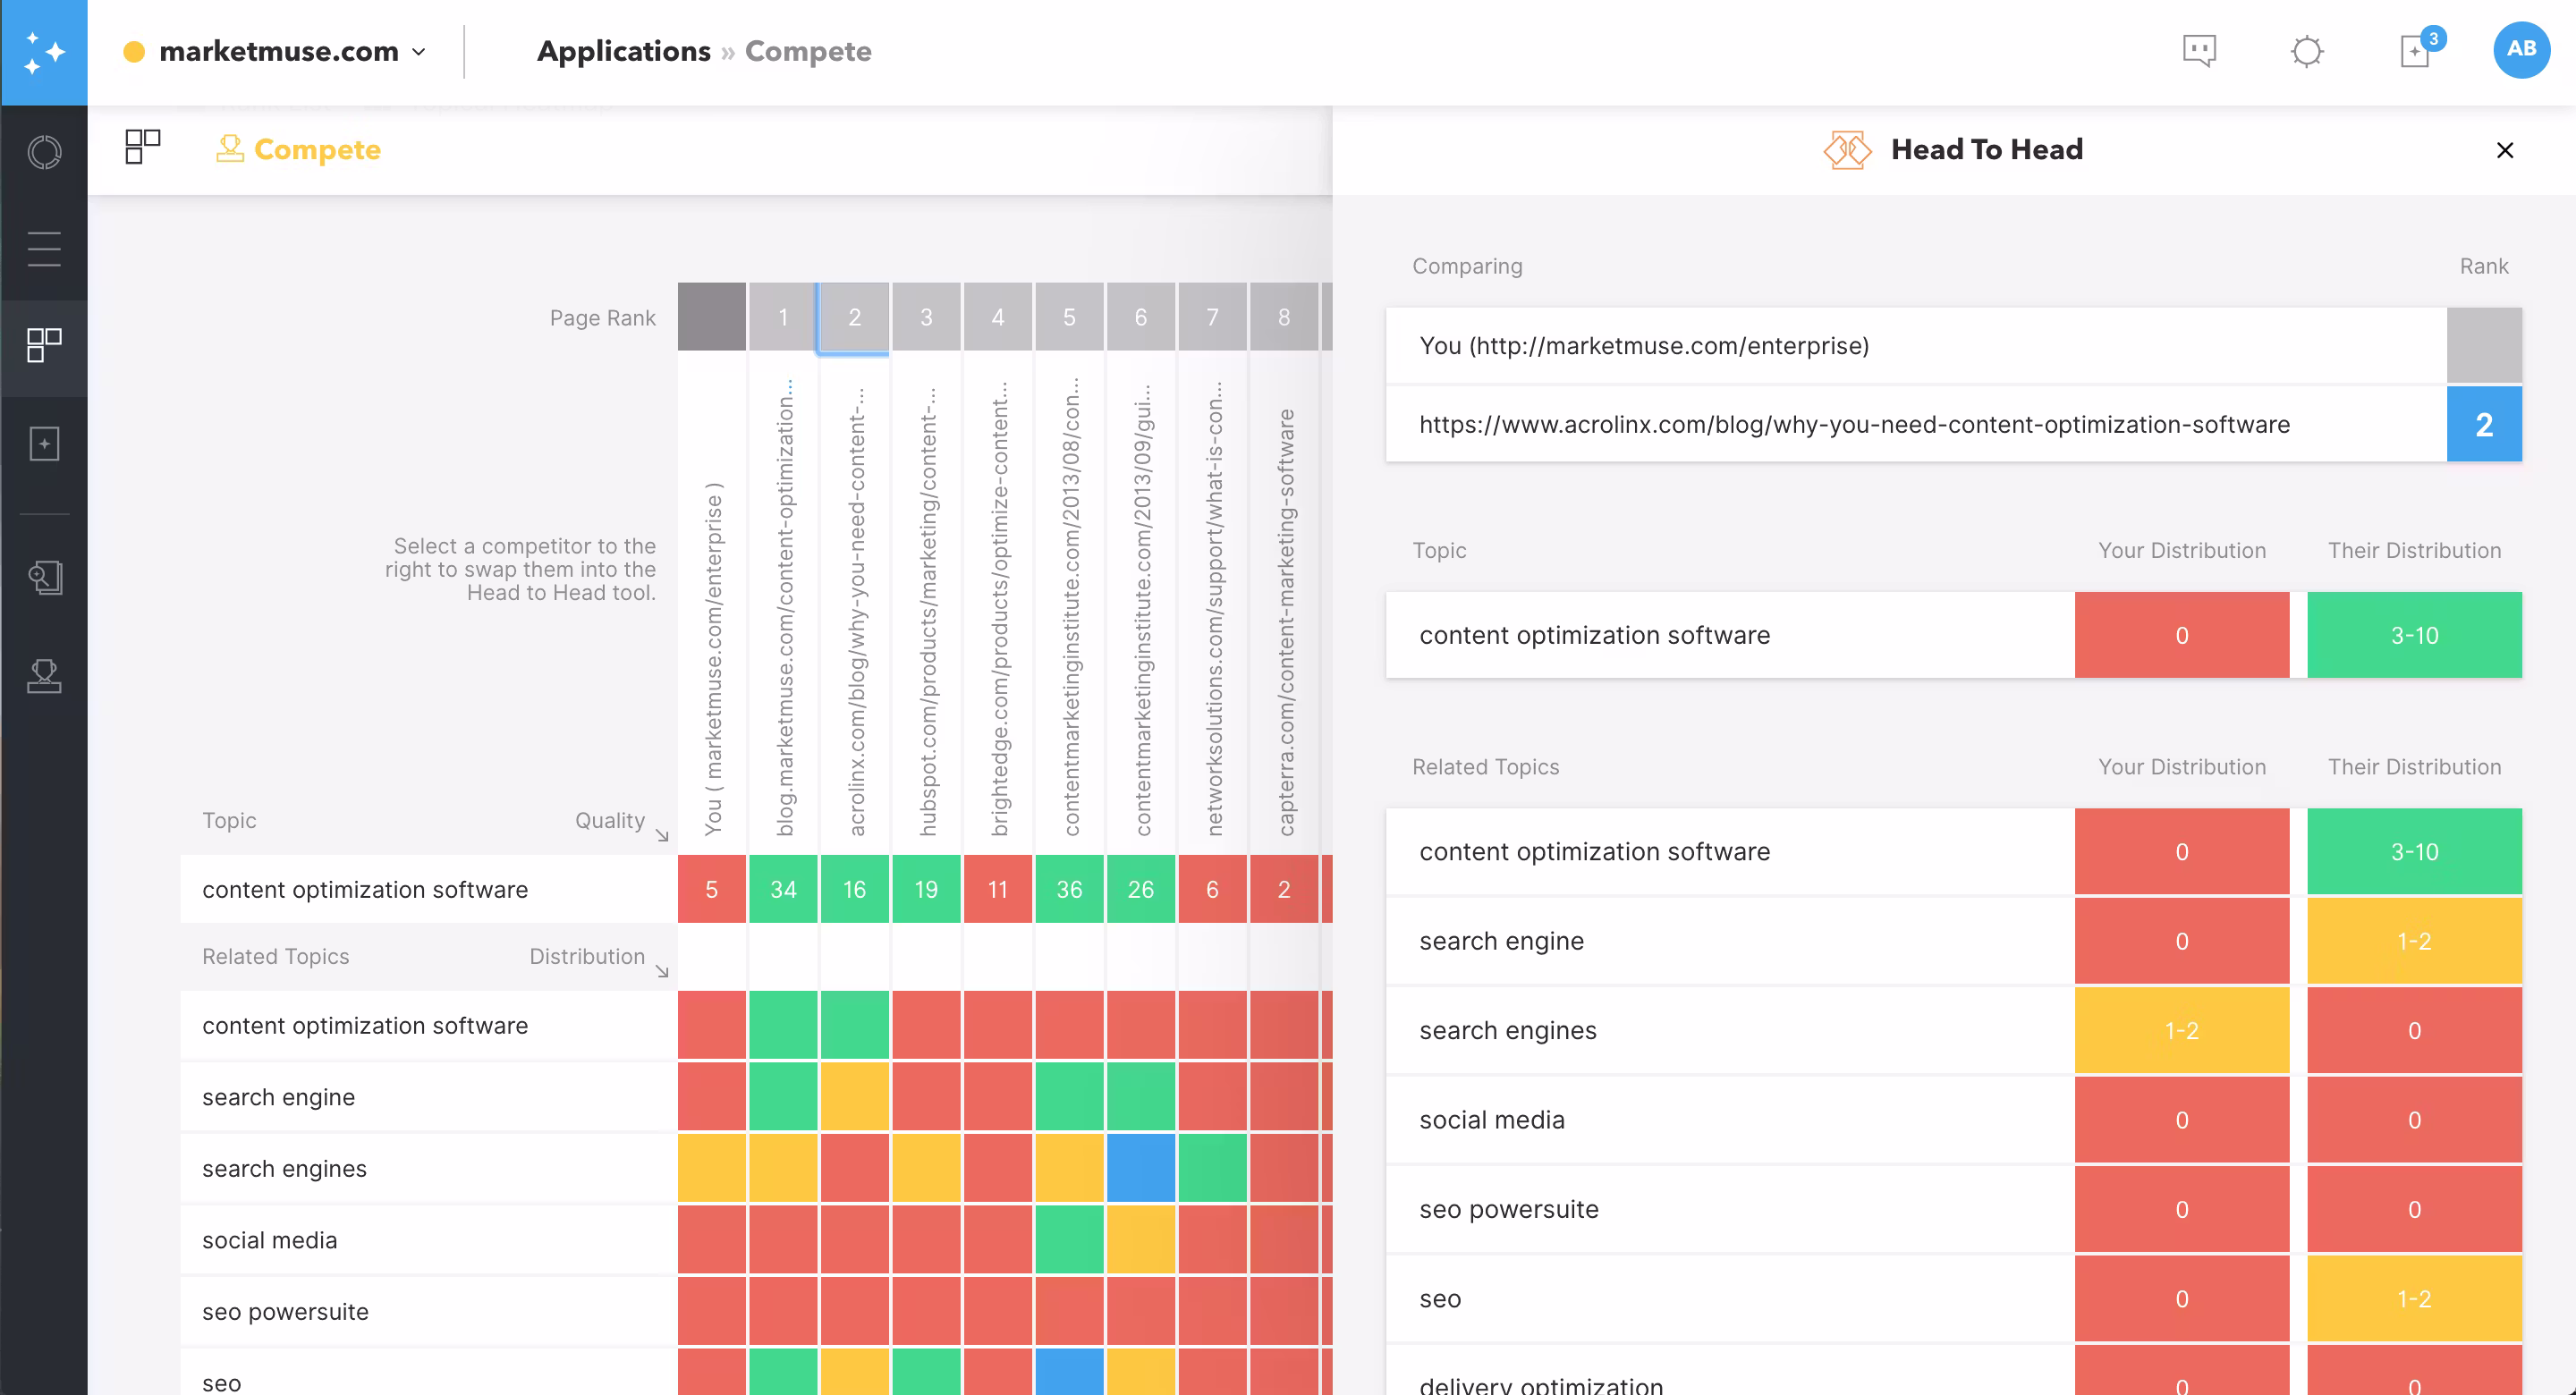Click the green 3-10 Their Distribution cell

click(x=2413, y=635)
